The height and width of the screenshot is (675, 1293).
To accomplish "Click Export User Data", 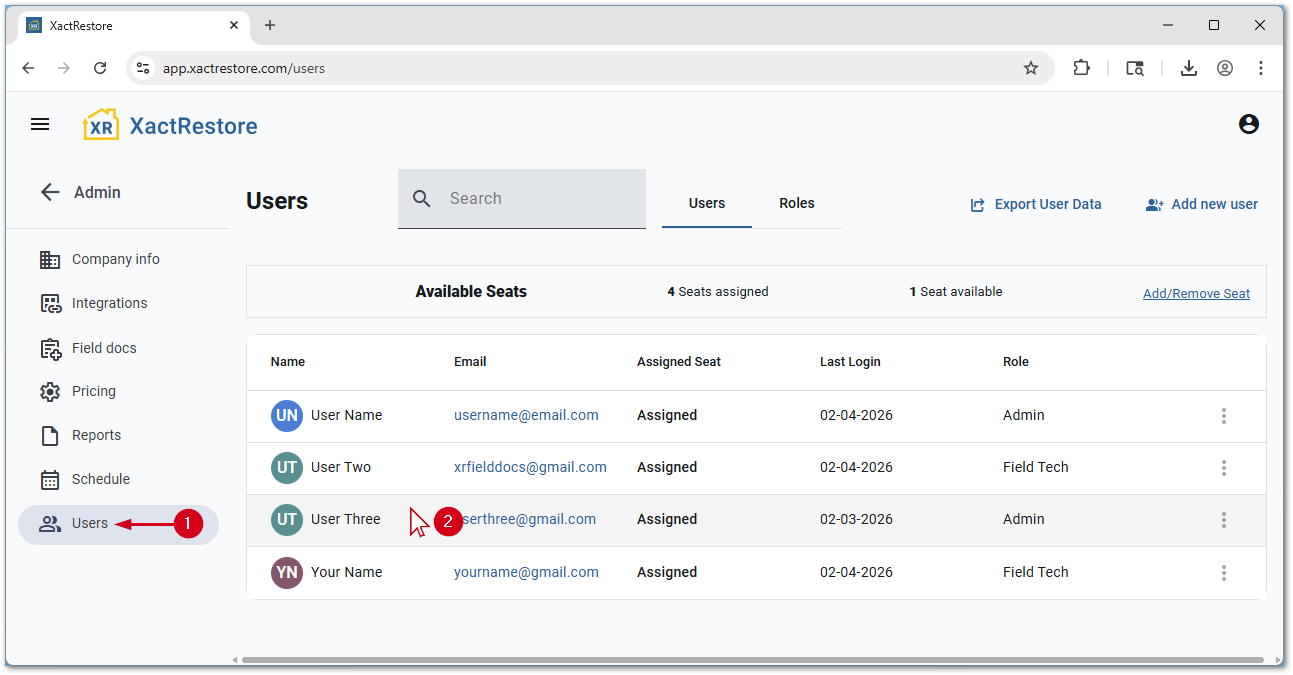I will 1036,204.
